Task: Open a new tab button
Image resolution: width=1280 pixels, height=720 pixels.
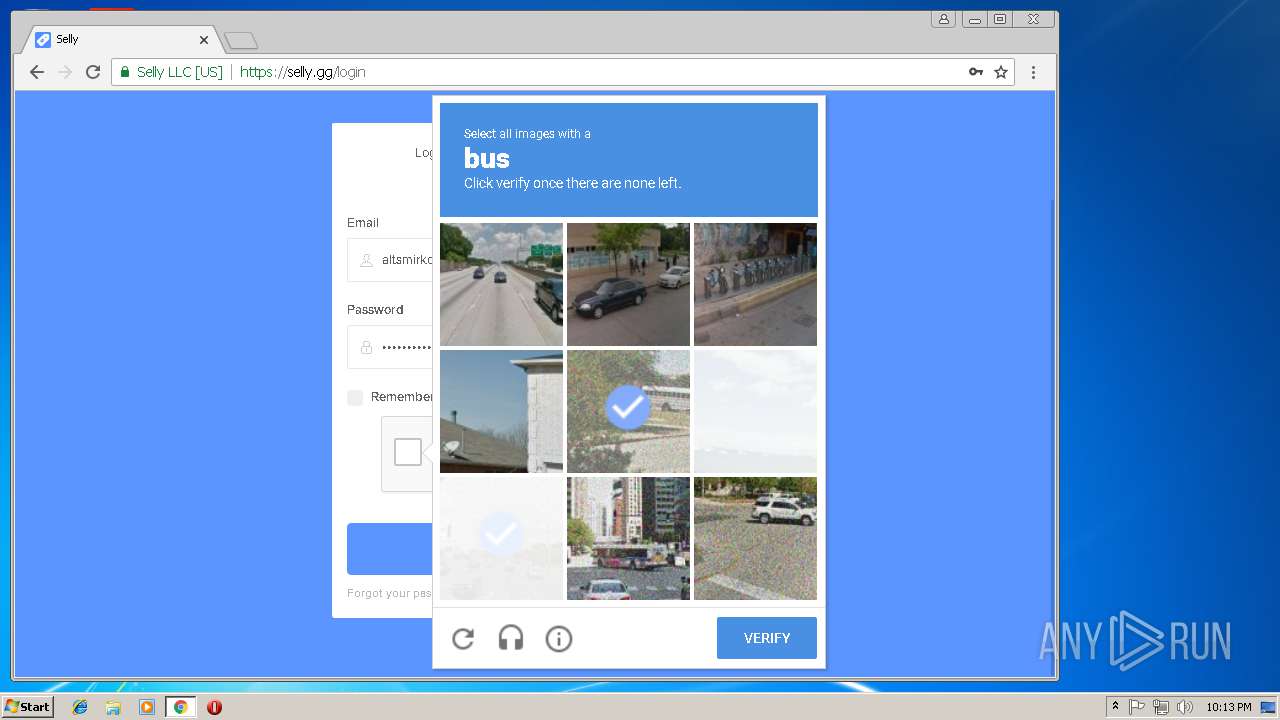Action: tap(241, 40)
